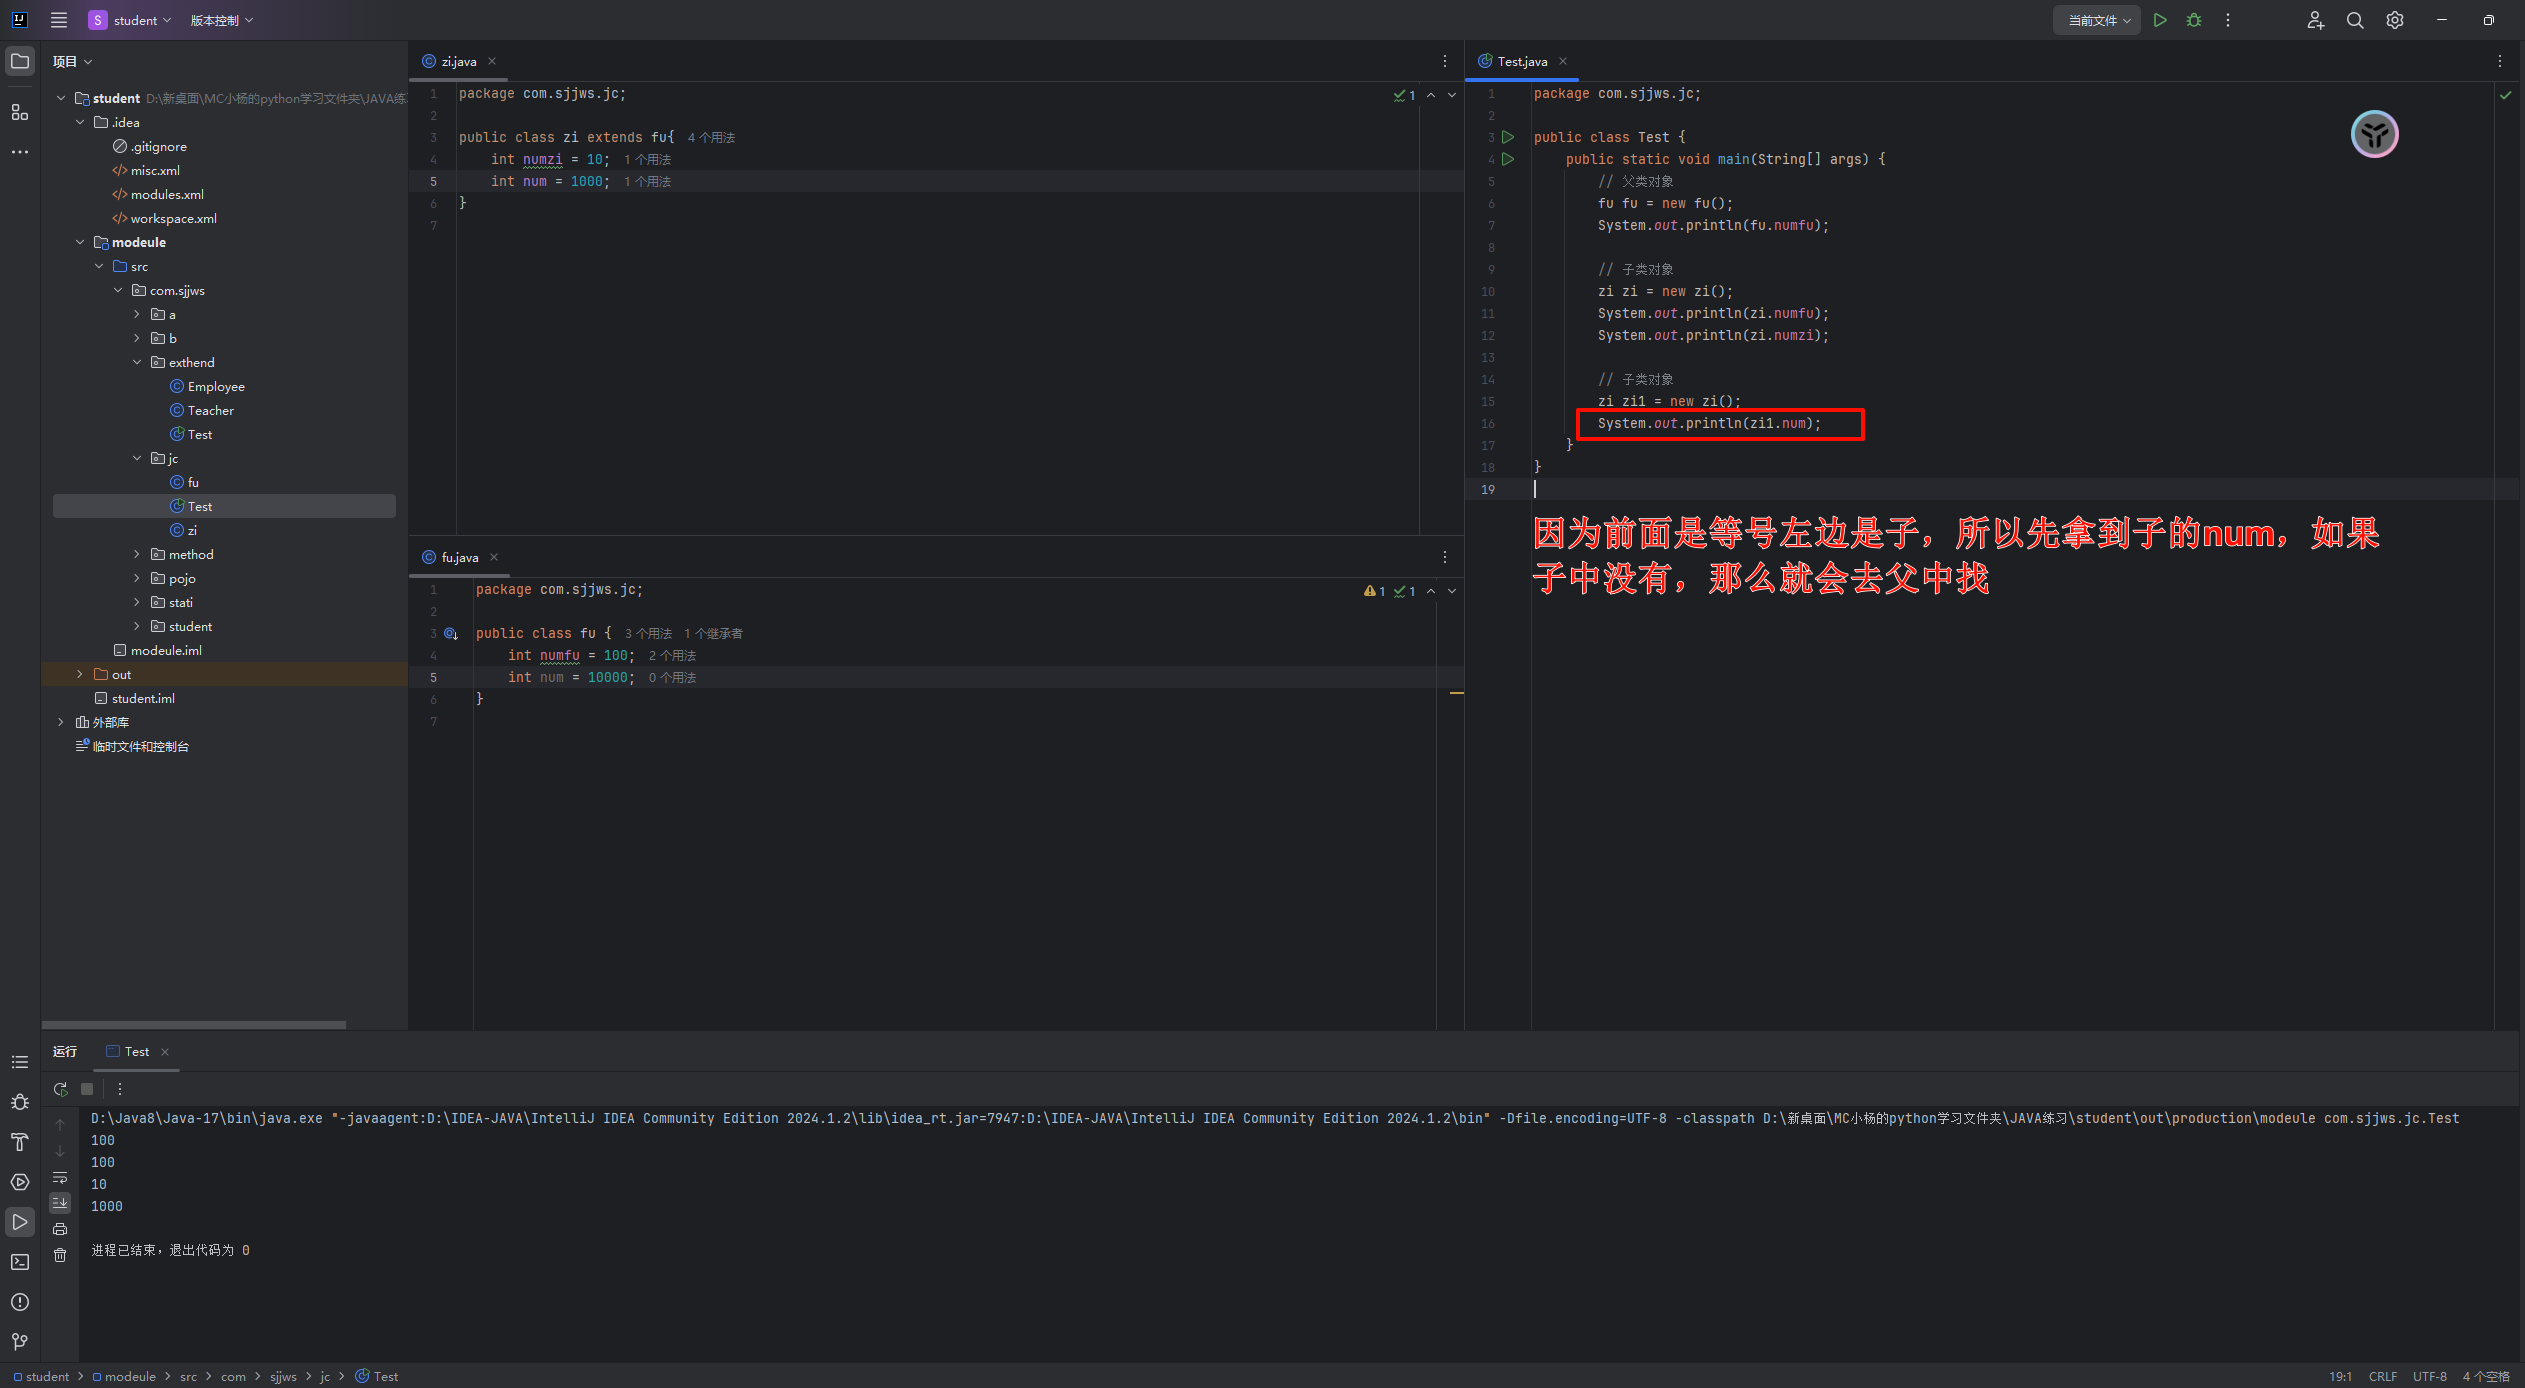Open the Search Everywhere magnifier icon
The height and width of the screenshot is (1388, 2525).
click(x=2355, y=20)
